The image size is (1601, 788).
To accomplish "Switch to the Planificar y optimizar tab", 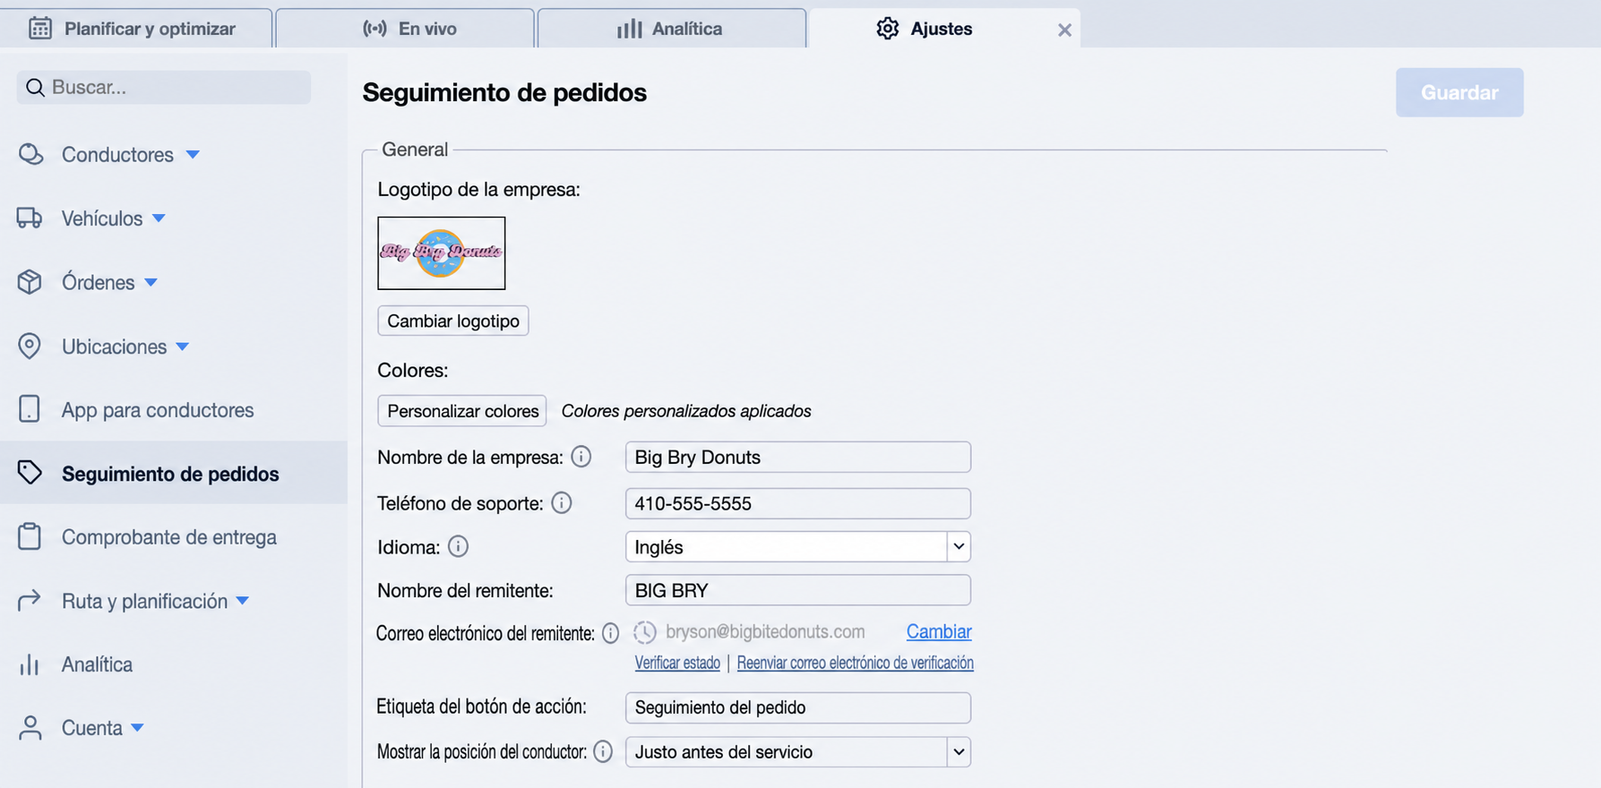I will click(x=136, y=28).
